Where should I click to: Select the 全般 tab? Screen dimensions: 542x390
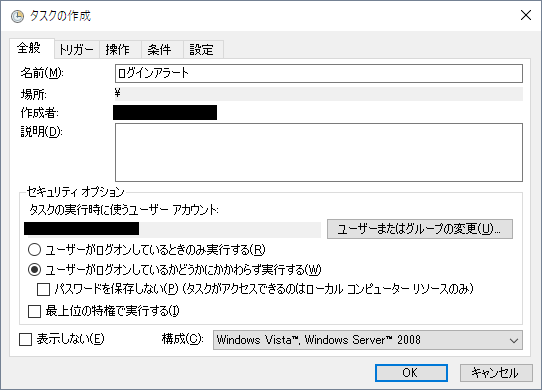pos(32,48)
